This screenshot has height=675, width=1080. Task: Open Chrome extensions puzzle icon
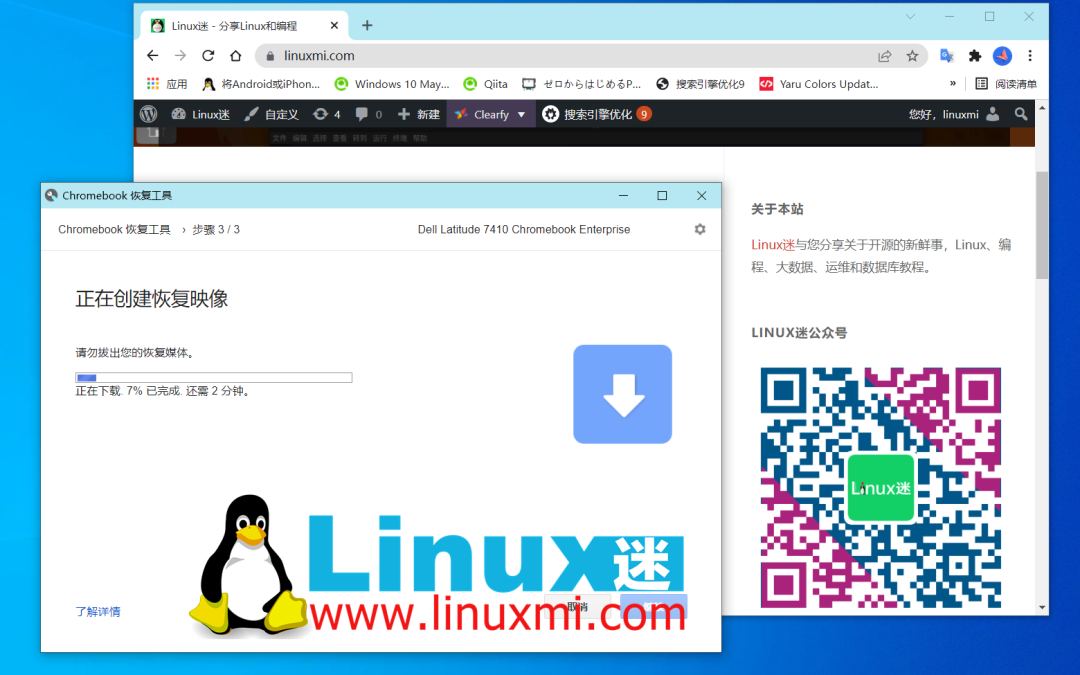(x=974, y=56)
